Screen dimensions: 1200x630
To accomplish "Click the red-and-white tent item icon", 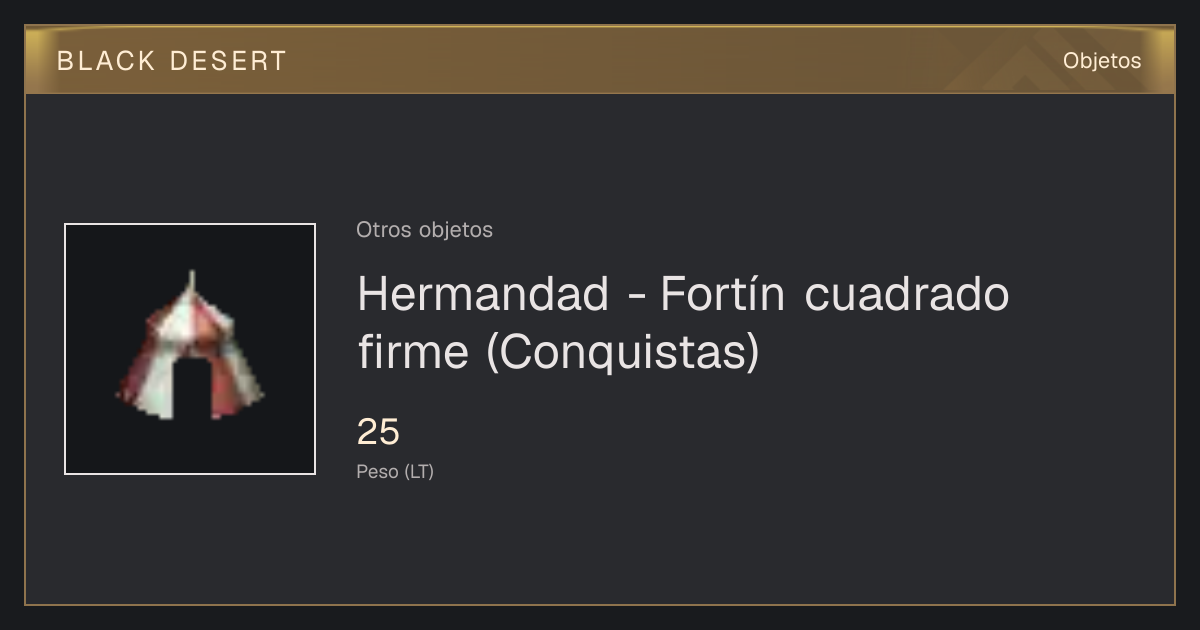I will pos(190,347).
